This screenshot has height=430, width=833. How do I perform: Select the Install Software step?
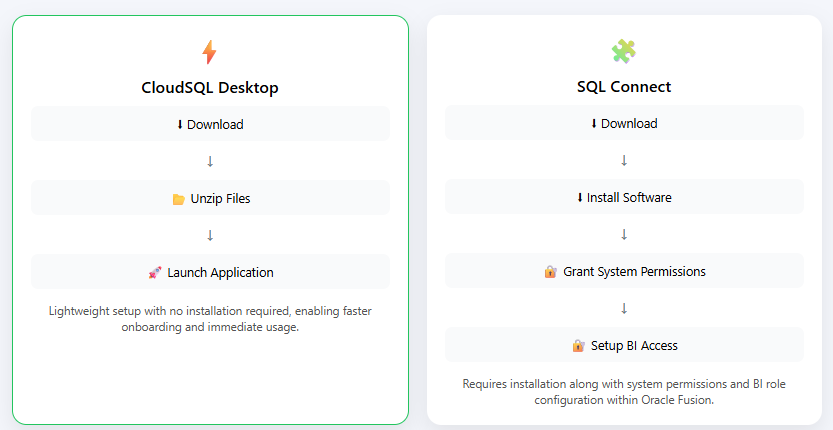coord(624,197)
